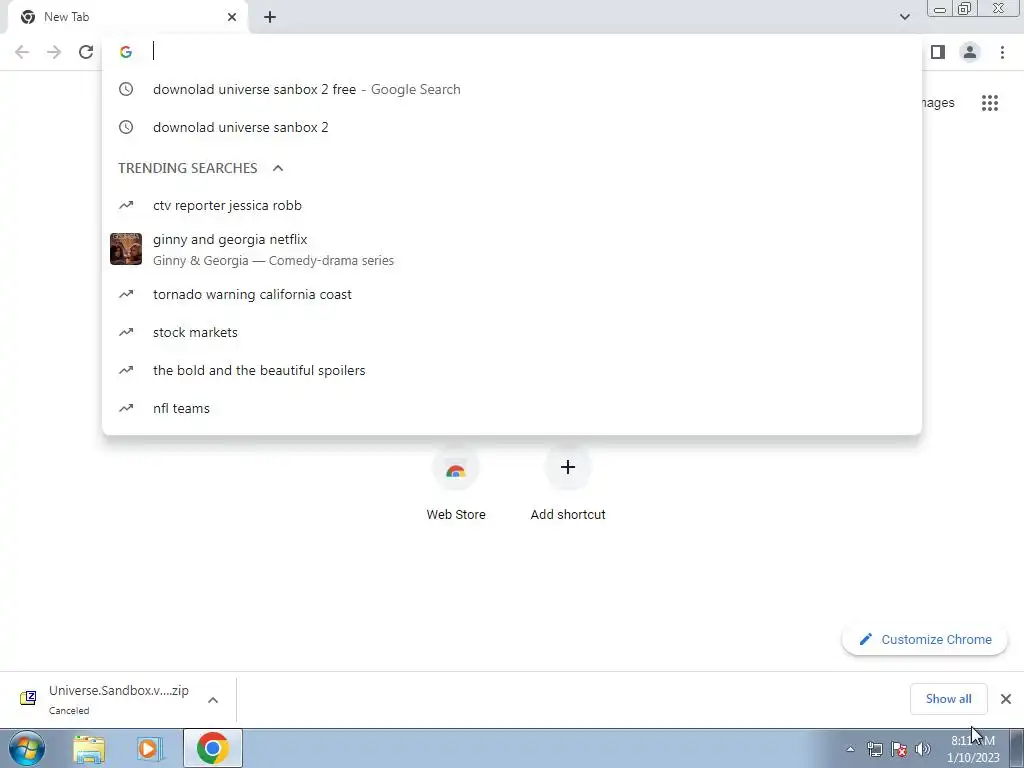This screenshot has height=768, width=1024.
Task: Open the profile avatar icon
Action: [x=970, y=52]
